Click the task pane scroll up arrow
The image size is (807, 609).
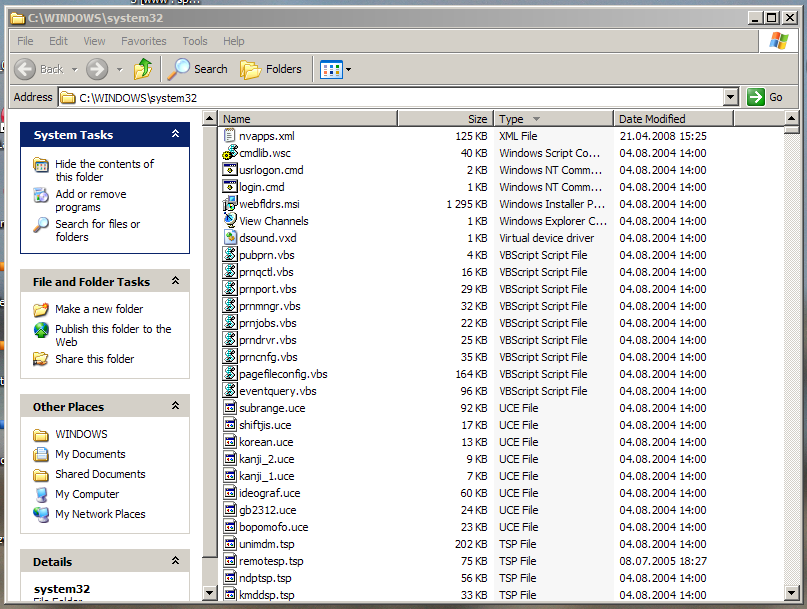pyautogui.click(x=209, y=118)
